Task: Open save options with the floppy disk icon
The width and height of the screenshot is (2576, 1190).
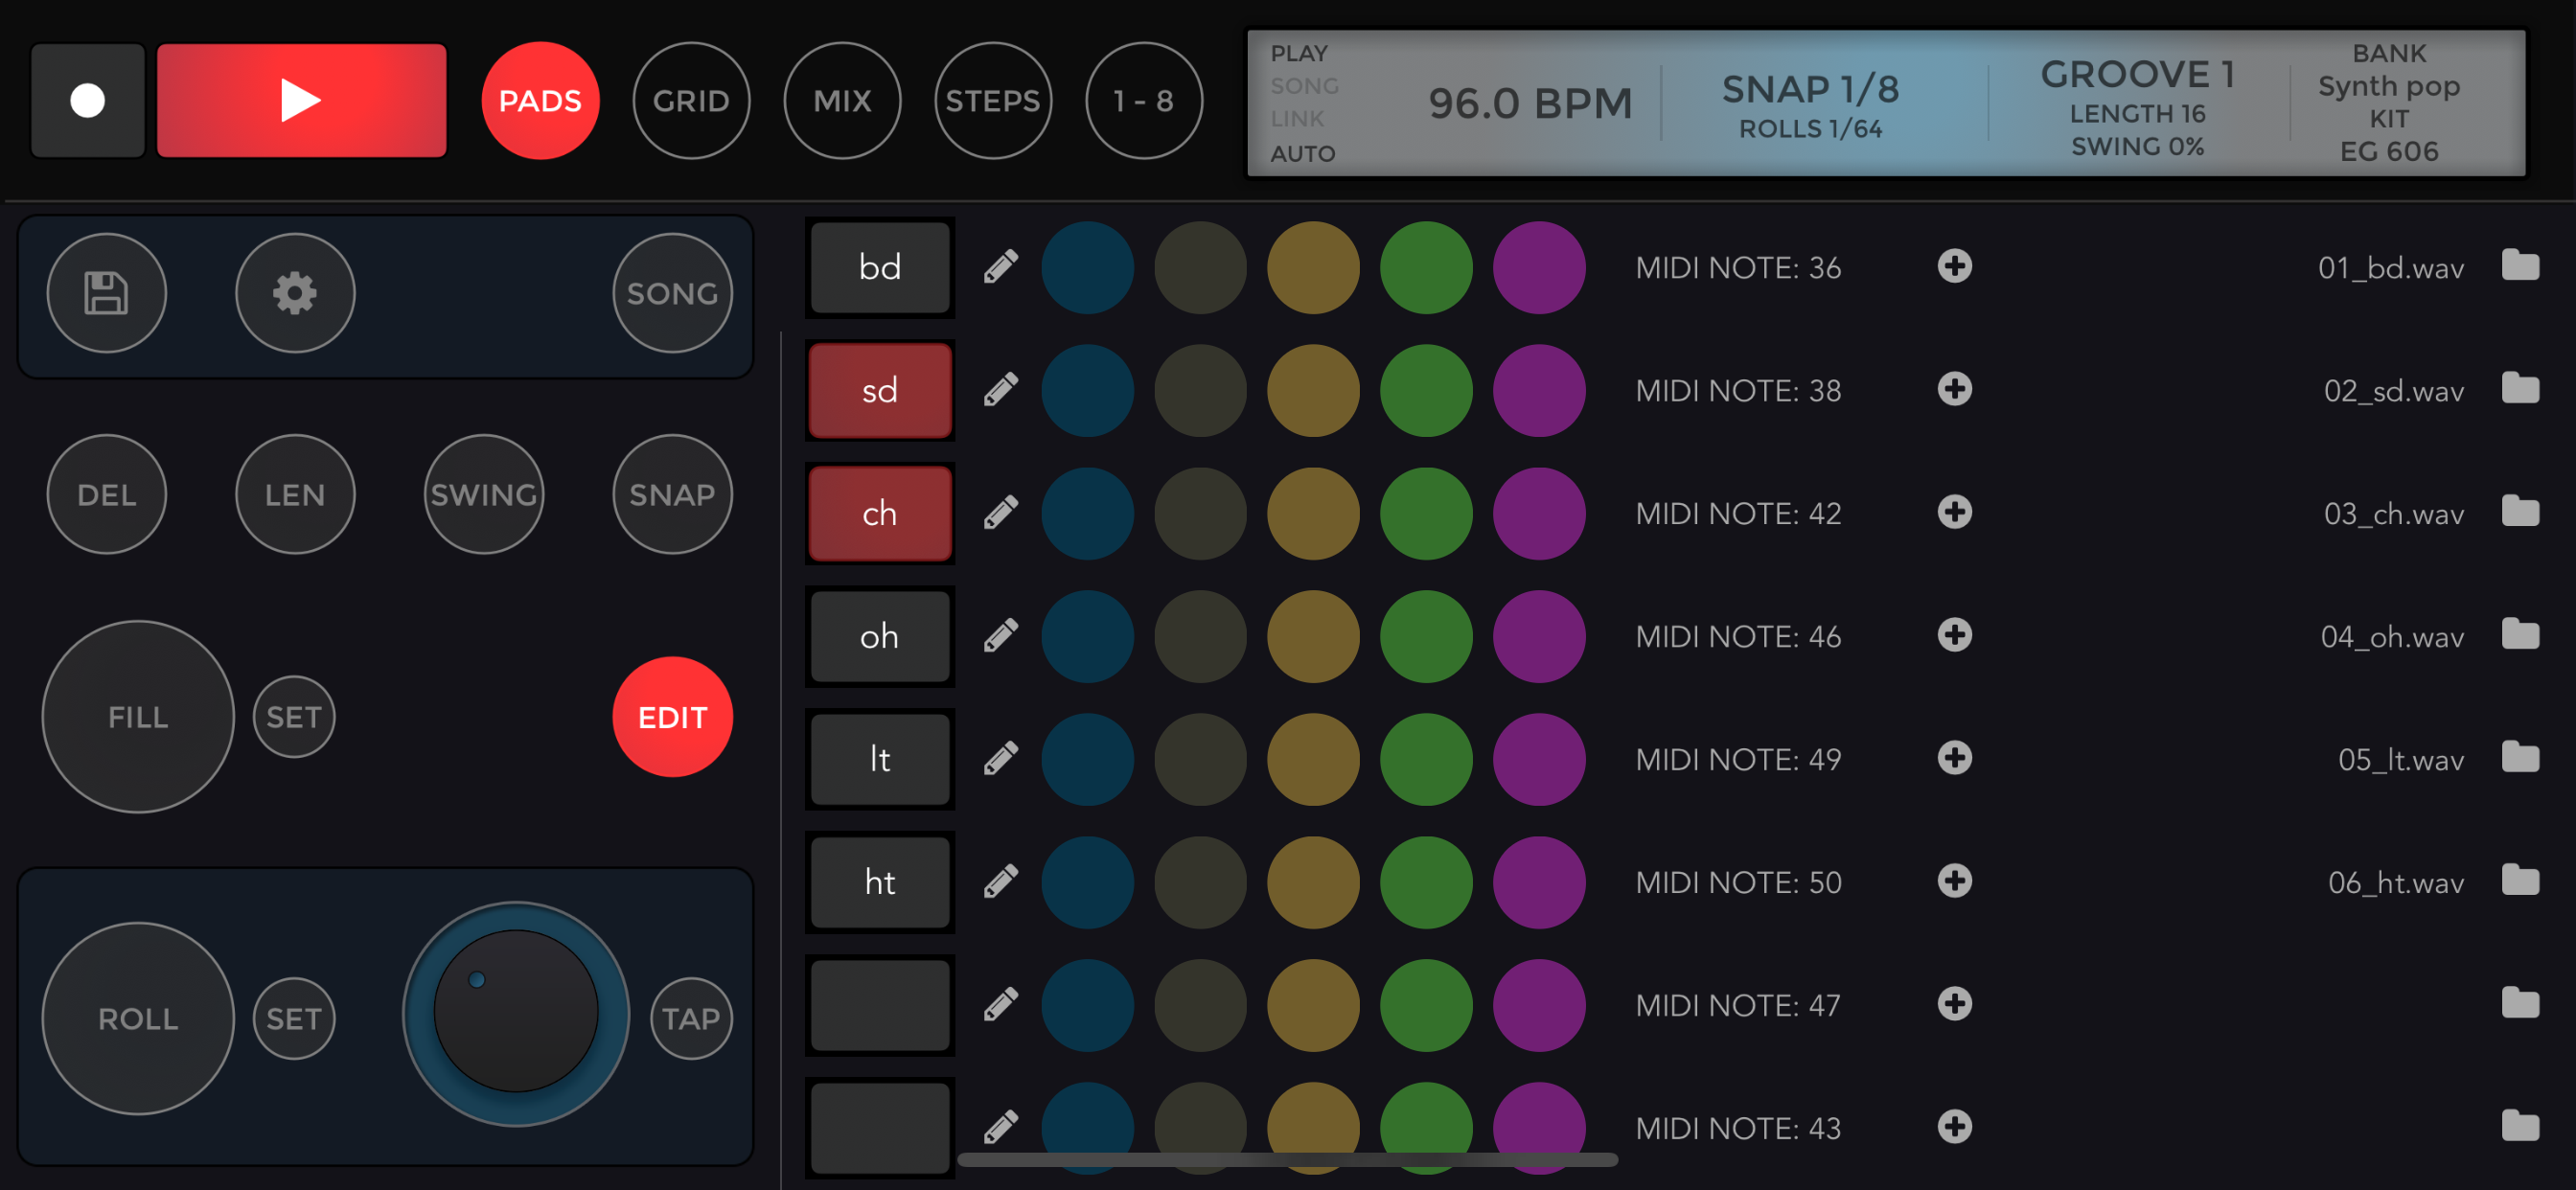Action: click(x=107, y=291)
